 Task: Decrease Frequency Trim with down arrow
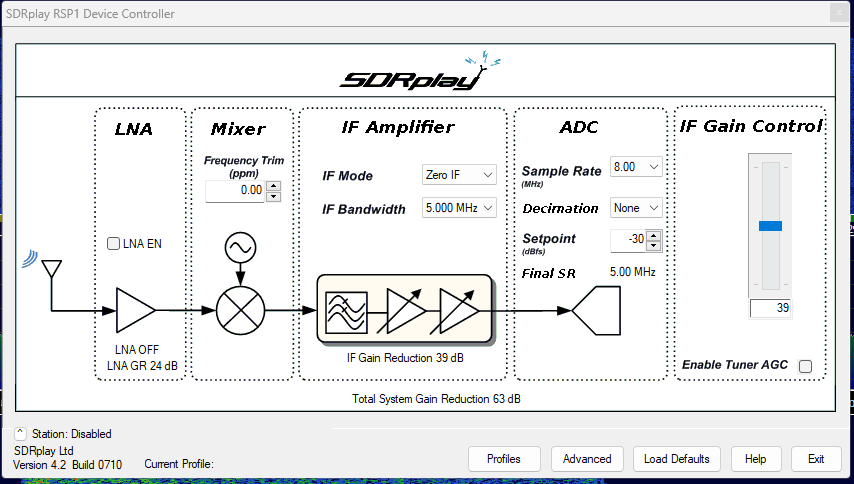tap(273, 197)
